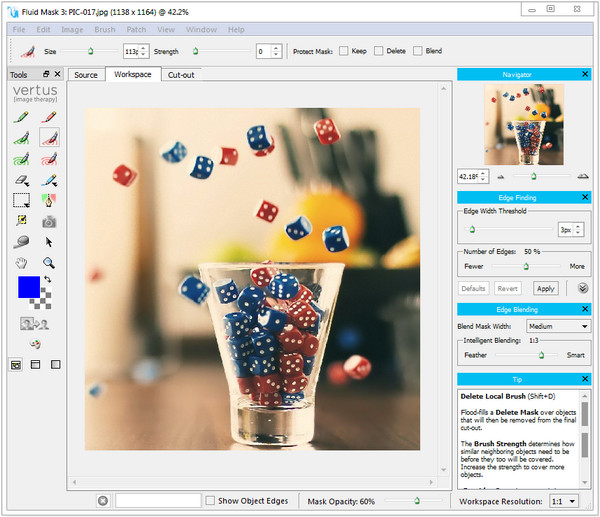600x517 pixels.
Task: Select the red Delete brush tool
Action: click(47, 117)
